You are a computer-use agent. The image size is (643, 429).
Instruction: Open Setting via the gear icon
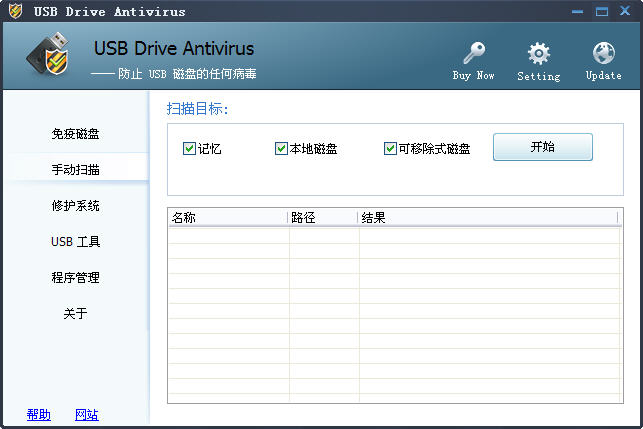[x=538, y=54]
